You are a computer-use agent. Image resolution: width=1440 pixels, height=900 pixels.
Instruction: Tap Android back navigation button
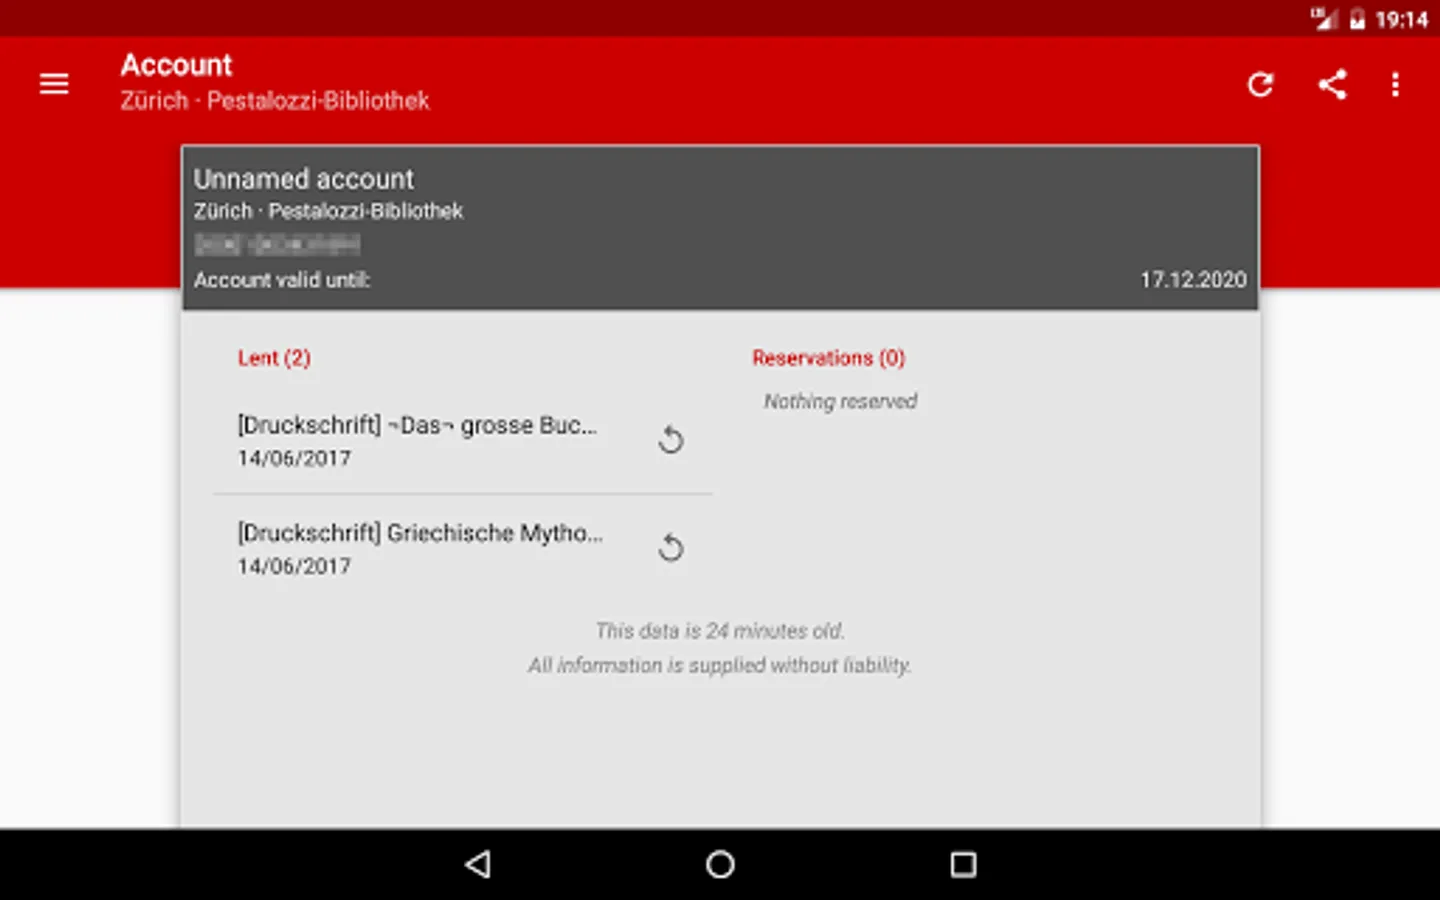[478, 864]
